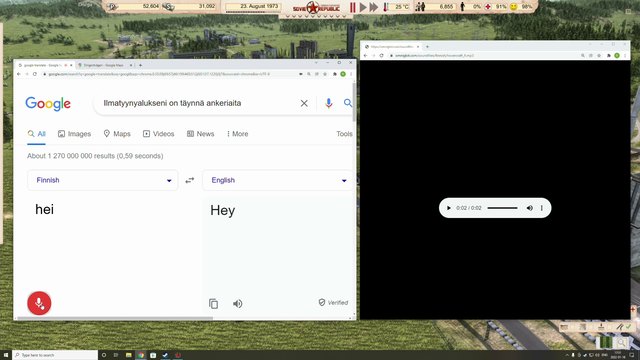Screen dimensions: 640x360
Task: Click the population people icon
Action: (x=420, y=7)
